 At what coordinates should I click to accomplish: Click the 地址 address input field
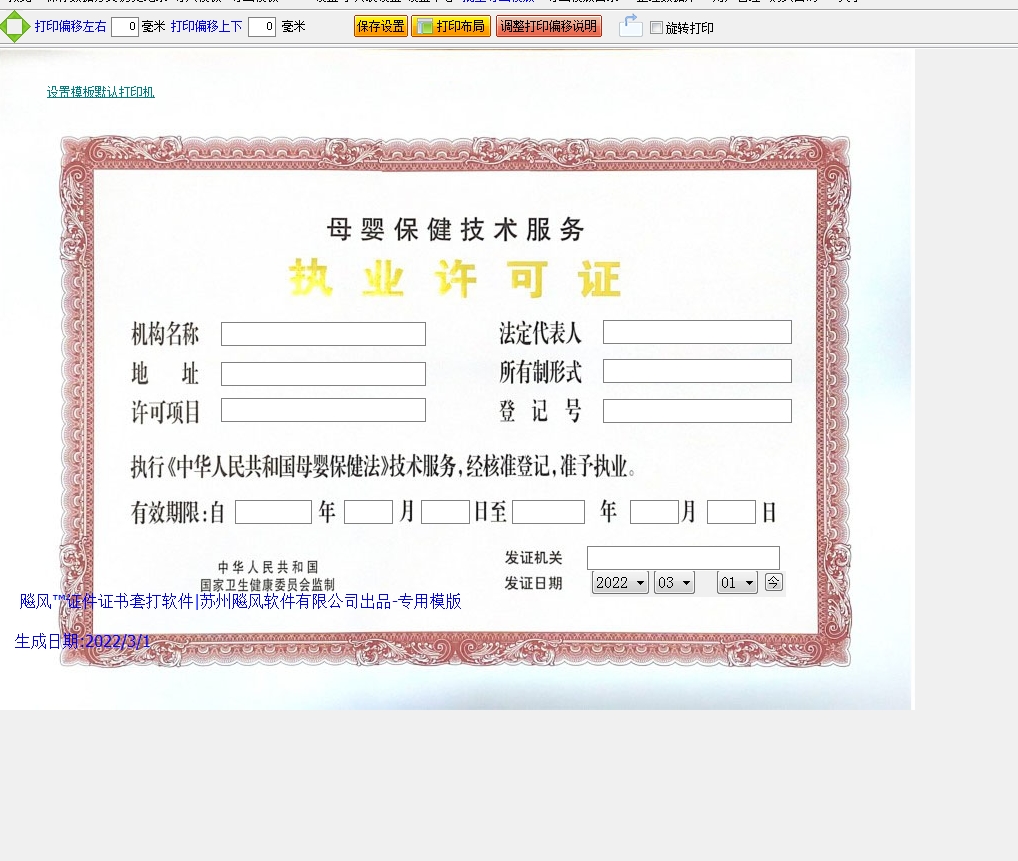323,374
